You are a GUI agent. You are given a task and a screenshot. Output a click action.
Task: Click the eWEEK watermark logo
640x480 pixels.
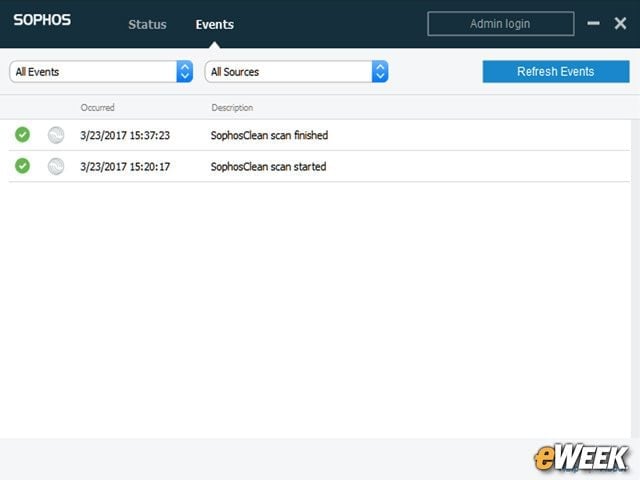pyautogui.click(x=581, y=458)
